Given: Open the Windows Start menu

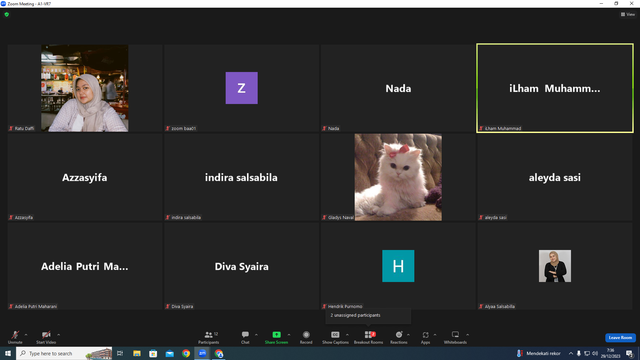Looking at the screenshot, I should (x=8, y=353).
